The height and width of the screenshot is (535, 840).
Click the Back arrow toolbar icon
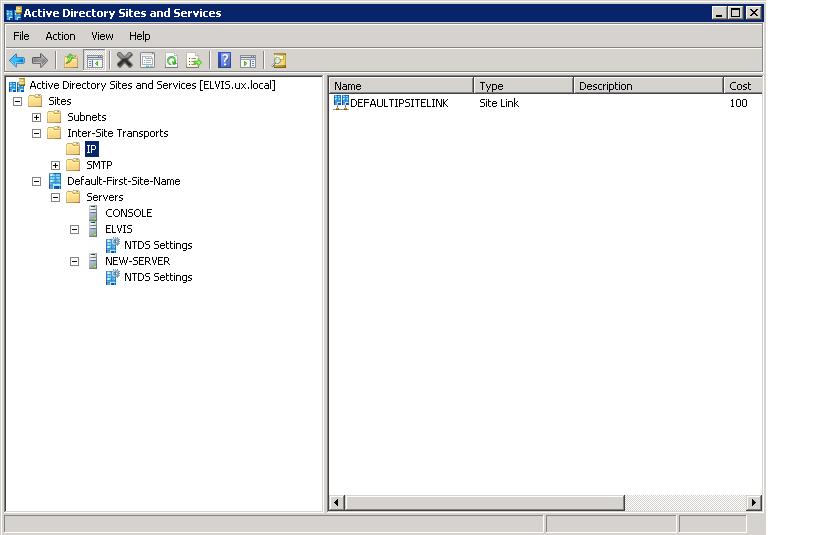tap(17, 61)
